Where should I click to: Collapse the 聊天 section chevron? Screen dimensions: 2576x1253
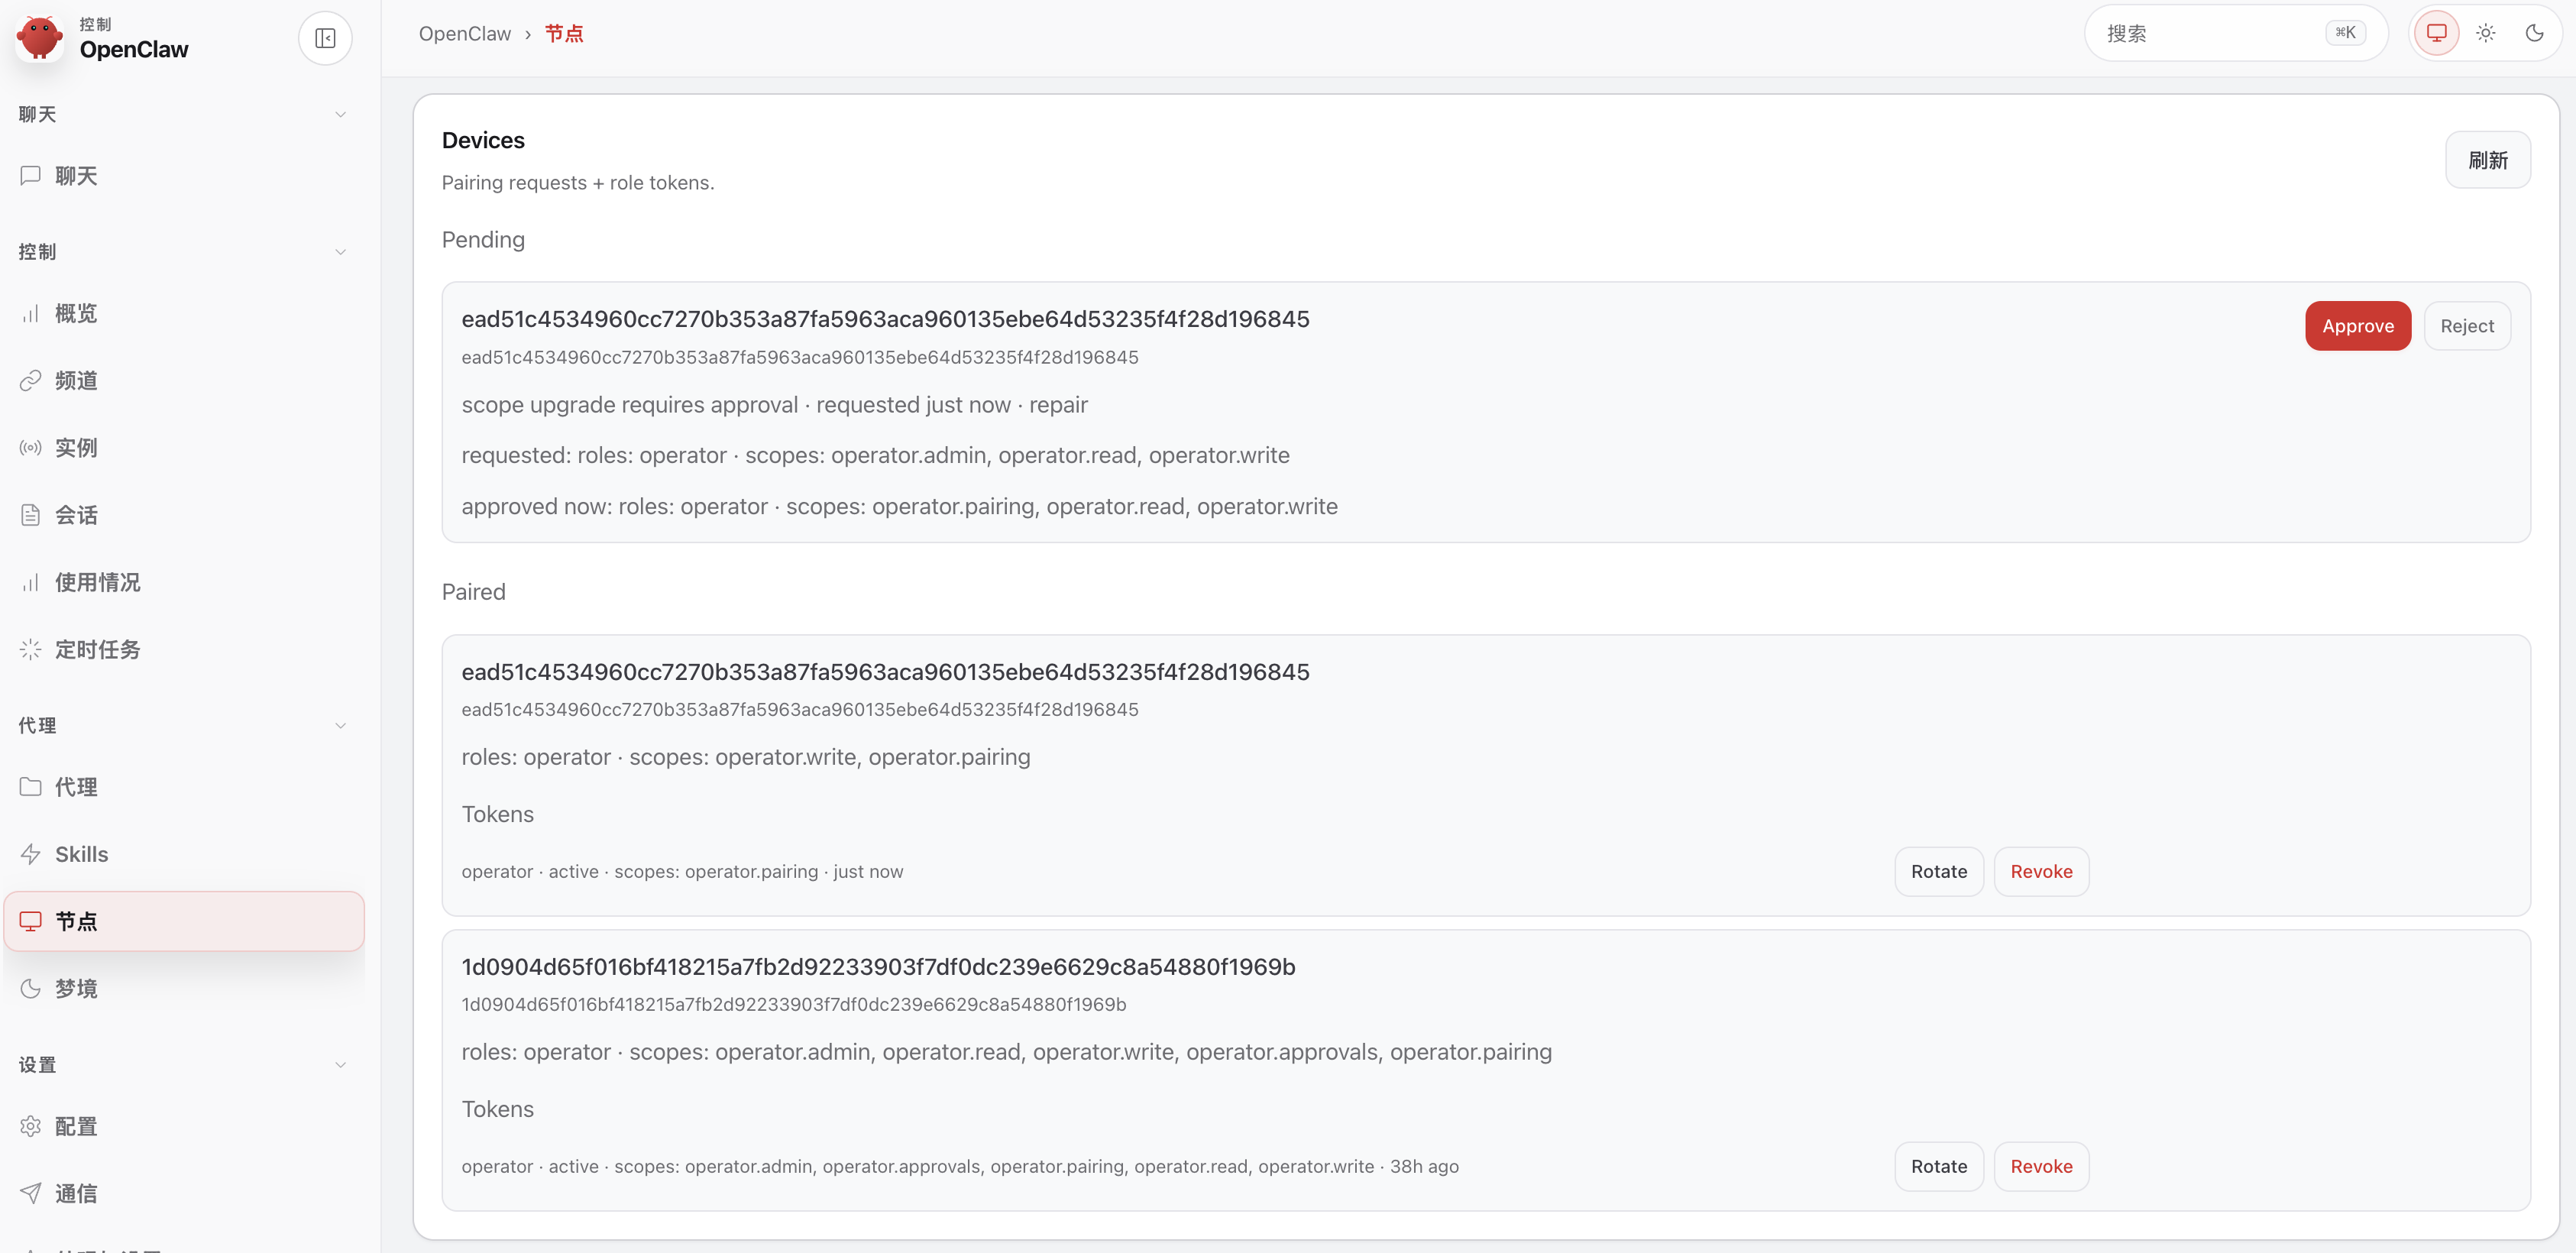340,114
